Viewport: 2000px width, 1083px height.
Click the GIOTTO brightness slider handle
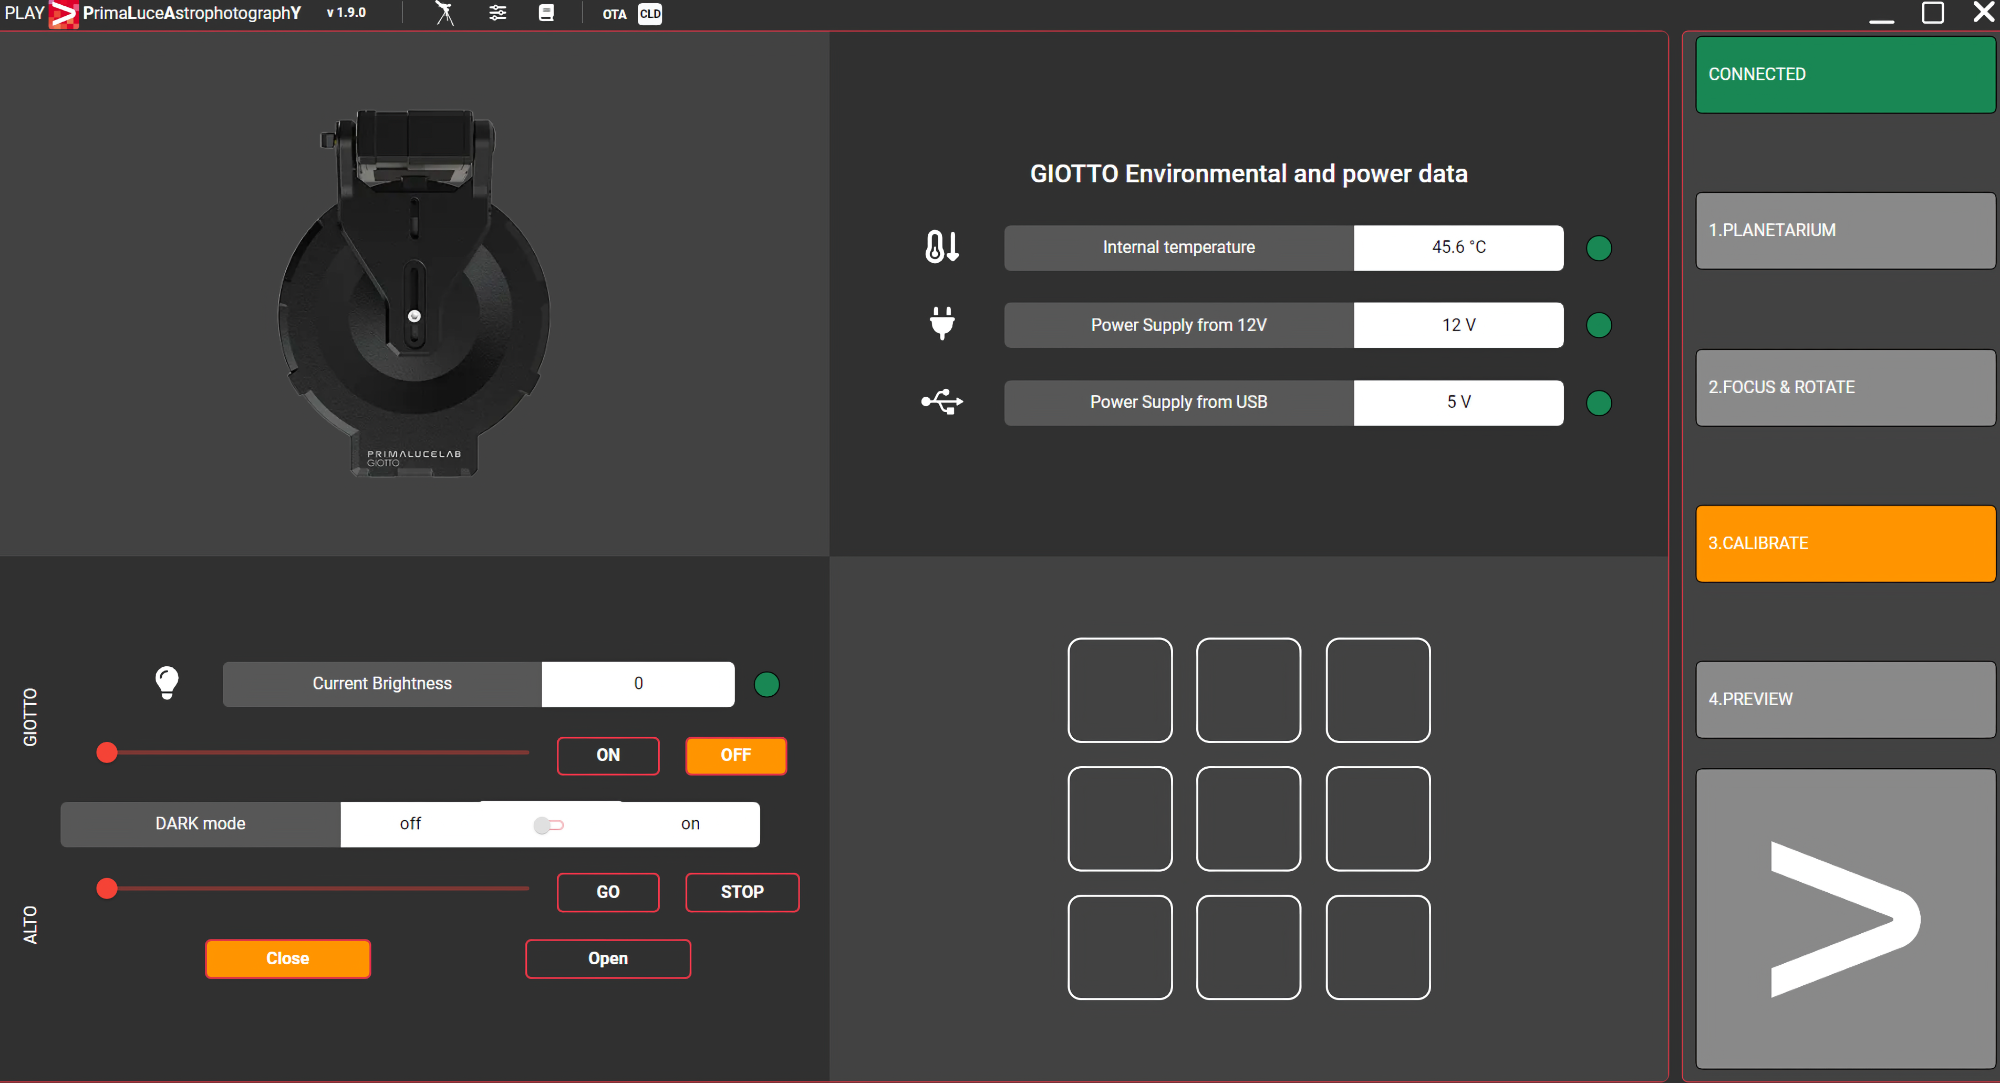(107, 752)
